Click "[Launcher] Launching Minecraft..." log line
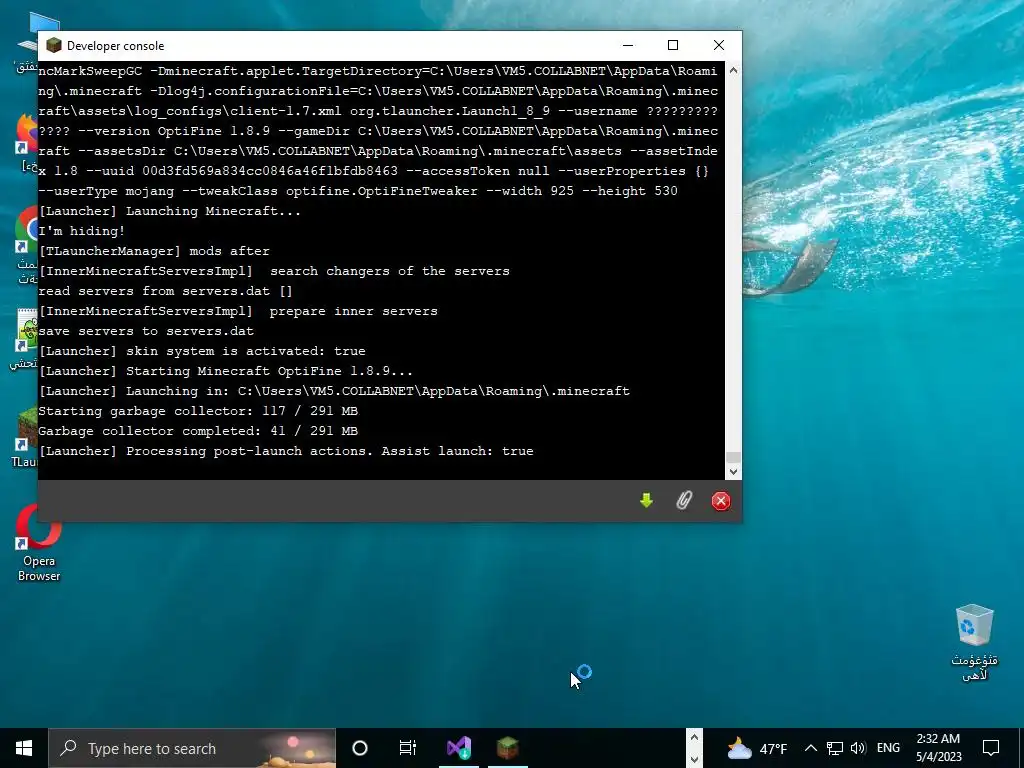 tap(170, 211)
